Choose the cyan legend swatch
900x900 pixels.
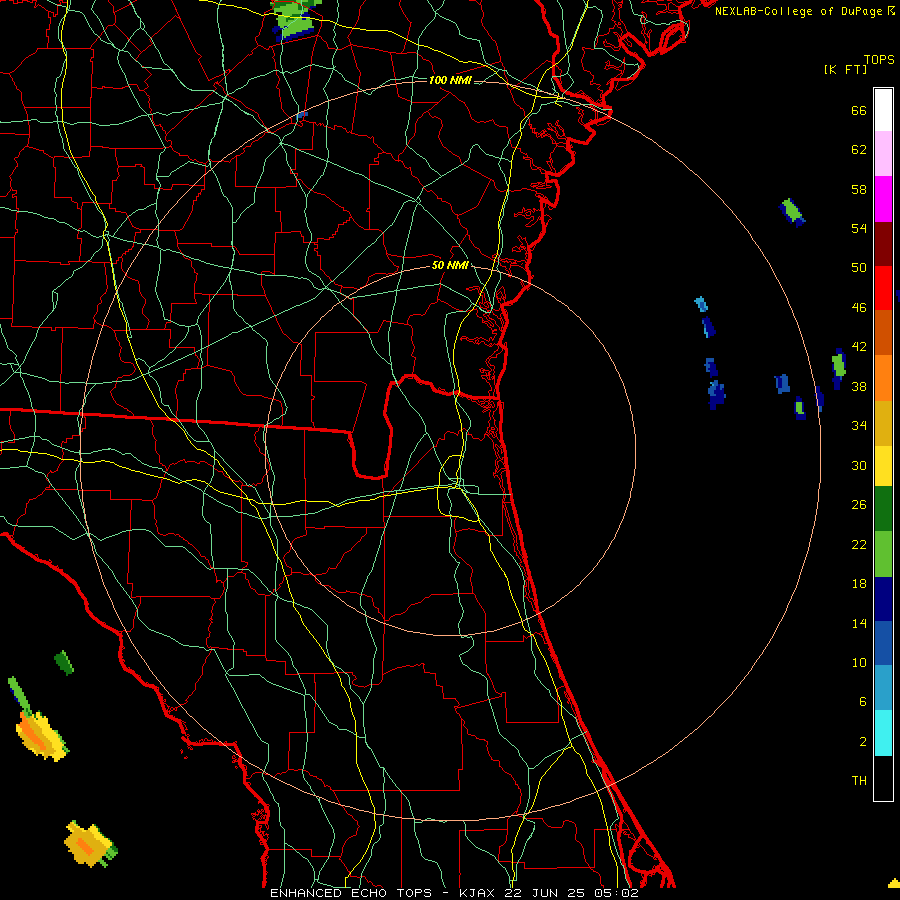(x=883, y=733)
